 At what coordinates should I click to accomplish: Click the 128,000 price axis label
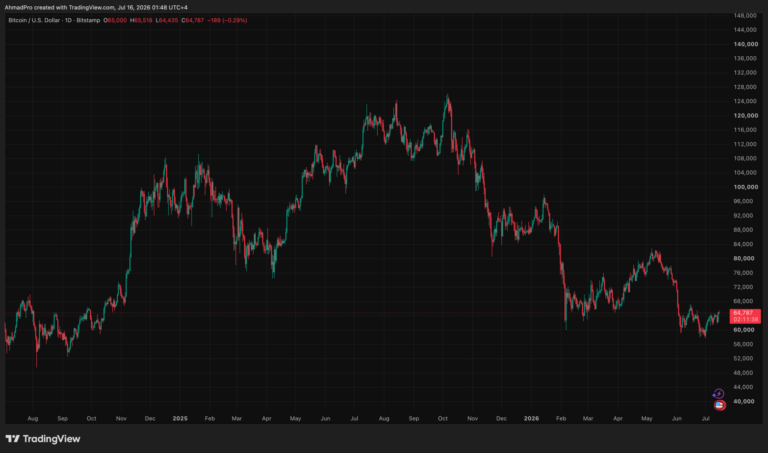coord(745,87)
